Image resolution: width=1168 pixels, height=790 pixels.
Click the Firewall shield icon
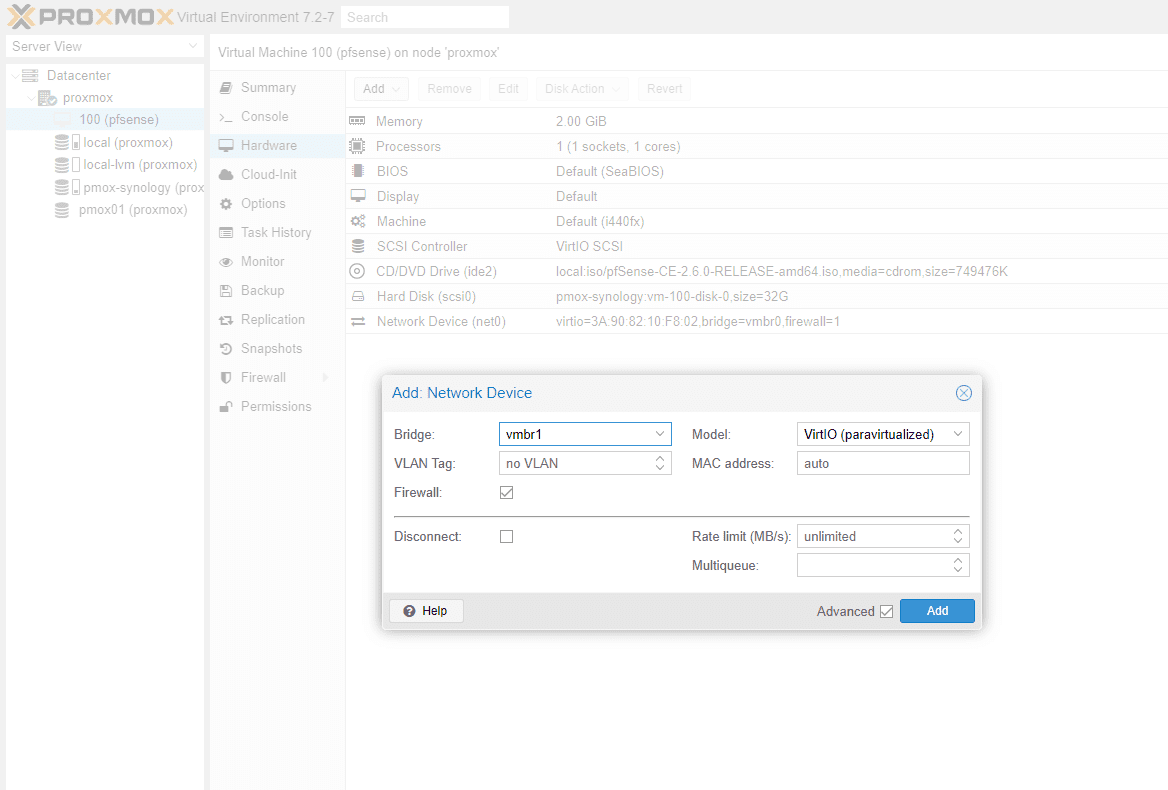(x=226, y=378)
